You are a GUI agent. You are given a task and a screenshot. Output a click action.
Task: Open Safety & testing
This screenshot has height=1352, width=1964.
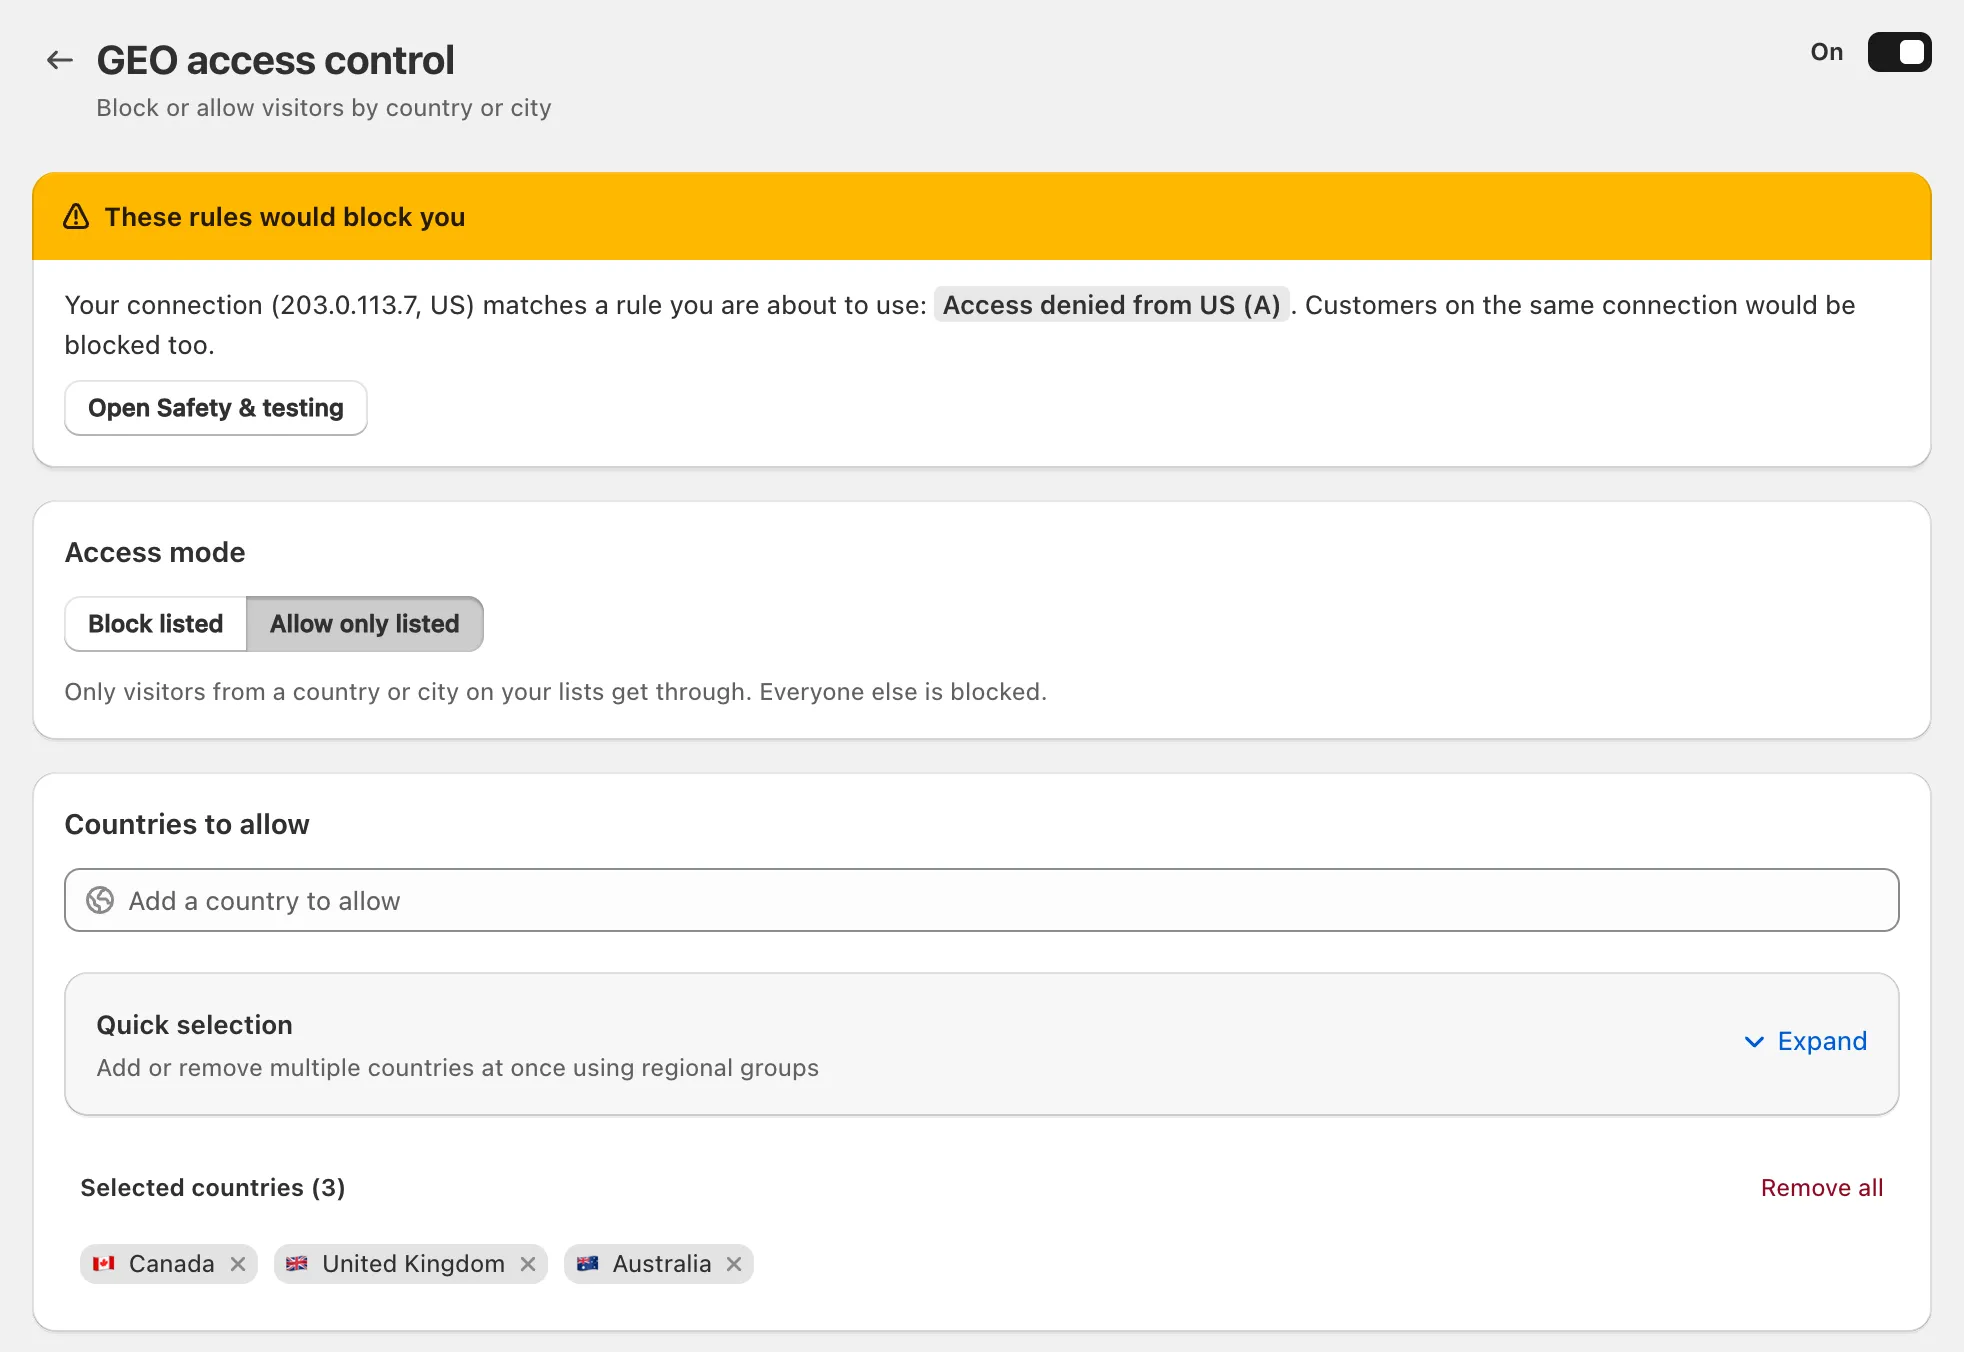click(x=216, y=408)
